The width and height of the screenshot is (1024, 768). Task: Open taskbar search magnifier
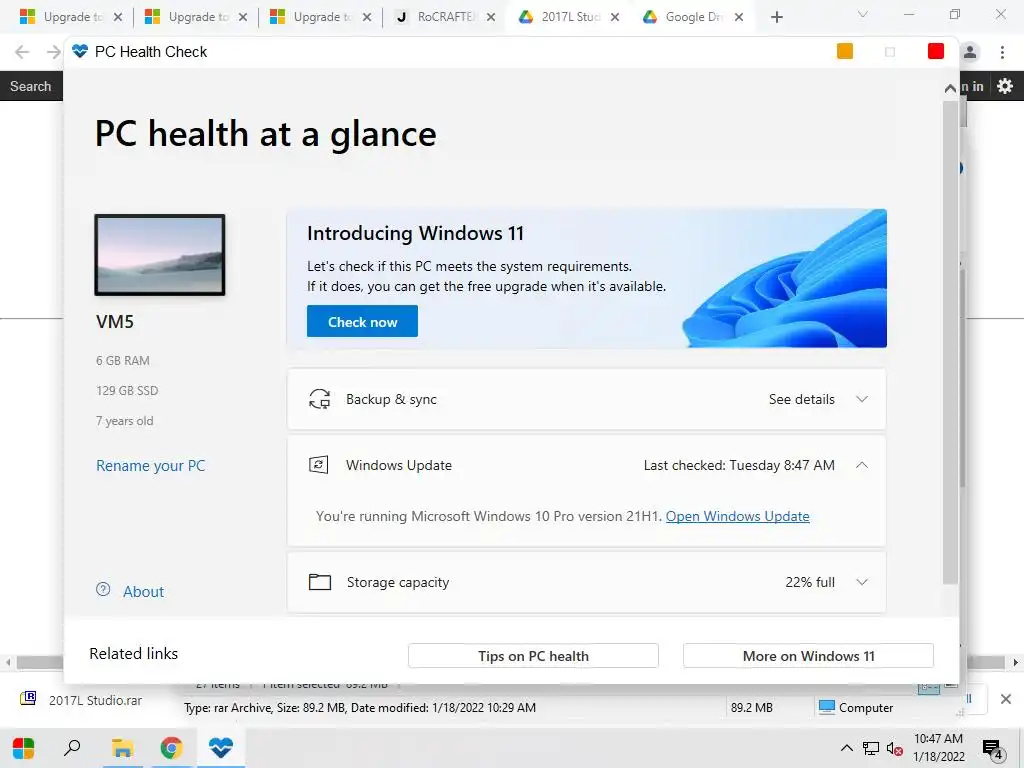point(72,748)
